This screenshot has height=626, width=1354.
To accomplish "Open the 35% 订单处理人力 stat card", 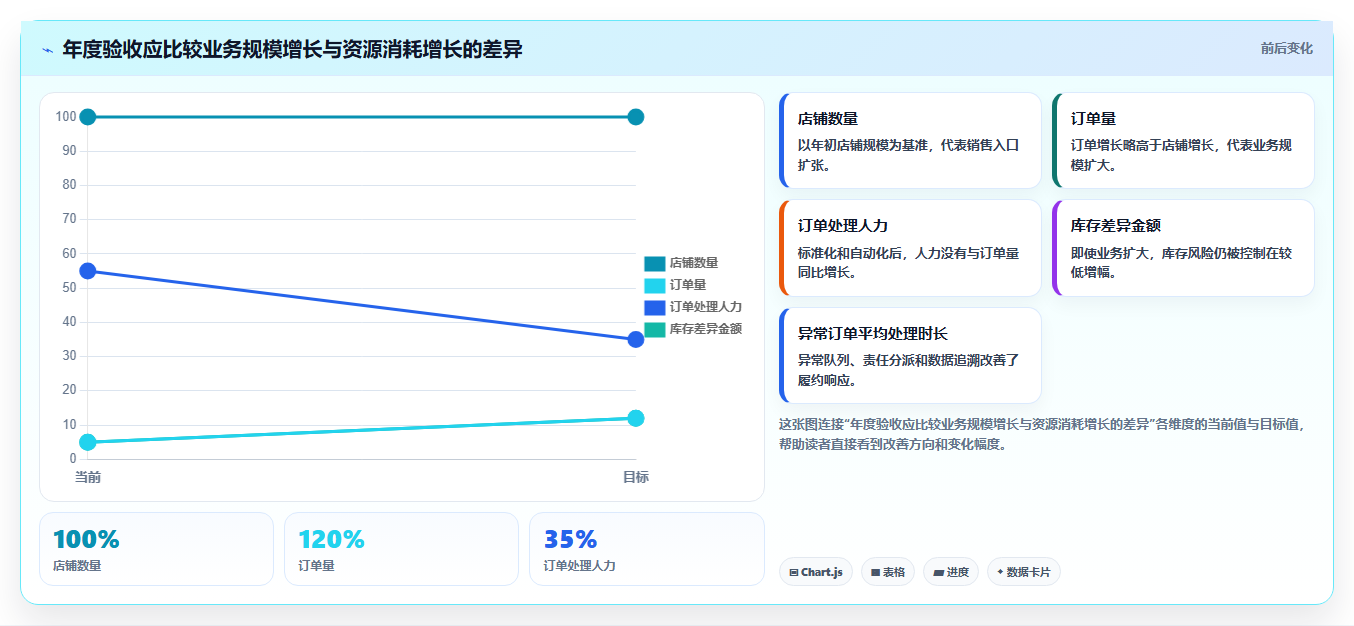I will [646, 549].
